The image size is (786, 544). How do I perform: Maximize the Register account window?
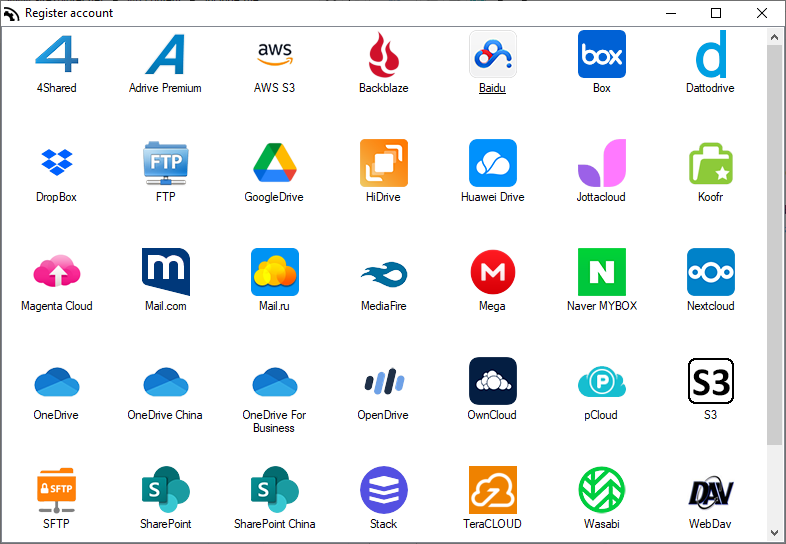click(x=716, y=13)
